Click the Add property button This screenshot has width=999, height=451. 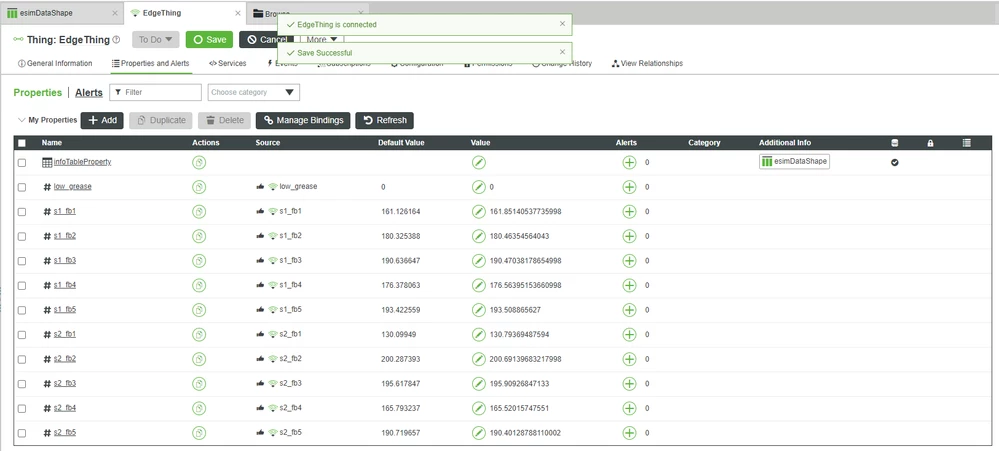tap(102, 120)
